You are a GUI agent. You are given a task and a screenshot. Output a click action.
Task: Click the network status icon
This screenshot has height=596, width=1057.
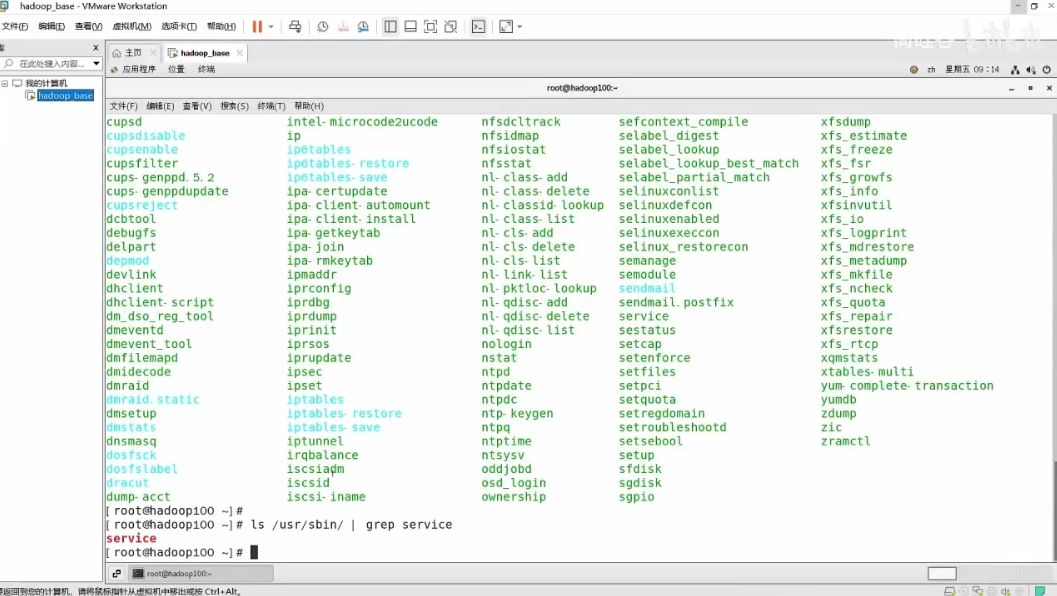click(1015, 69)
